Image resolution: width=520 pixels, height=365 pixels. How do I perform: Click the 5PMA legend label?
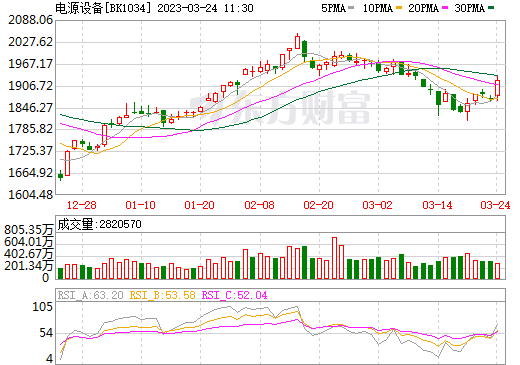pyautogui.click(x=333, y=8)
